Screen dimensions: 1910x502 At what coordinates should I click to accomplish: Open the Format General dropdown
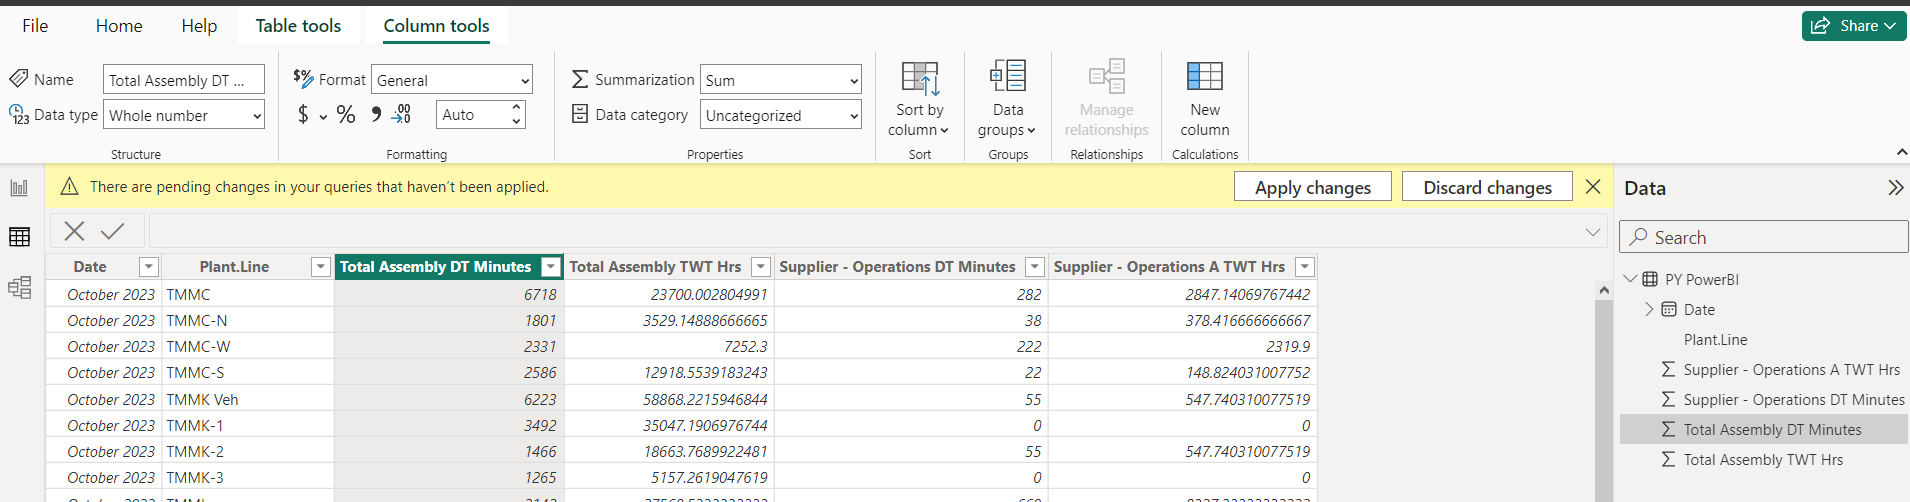point(452,80)
